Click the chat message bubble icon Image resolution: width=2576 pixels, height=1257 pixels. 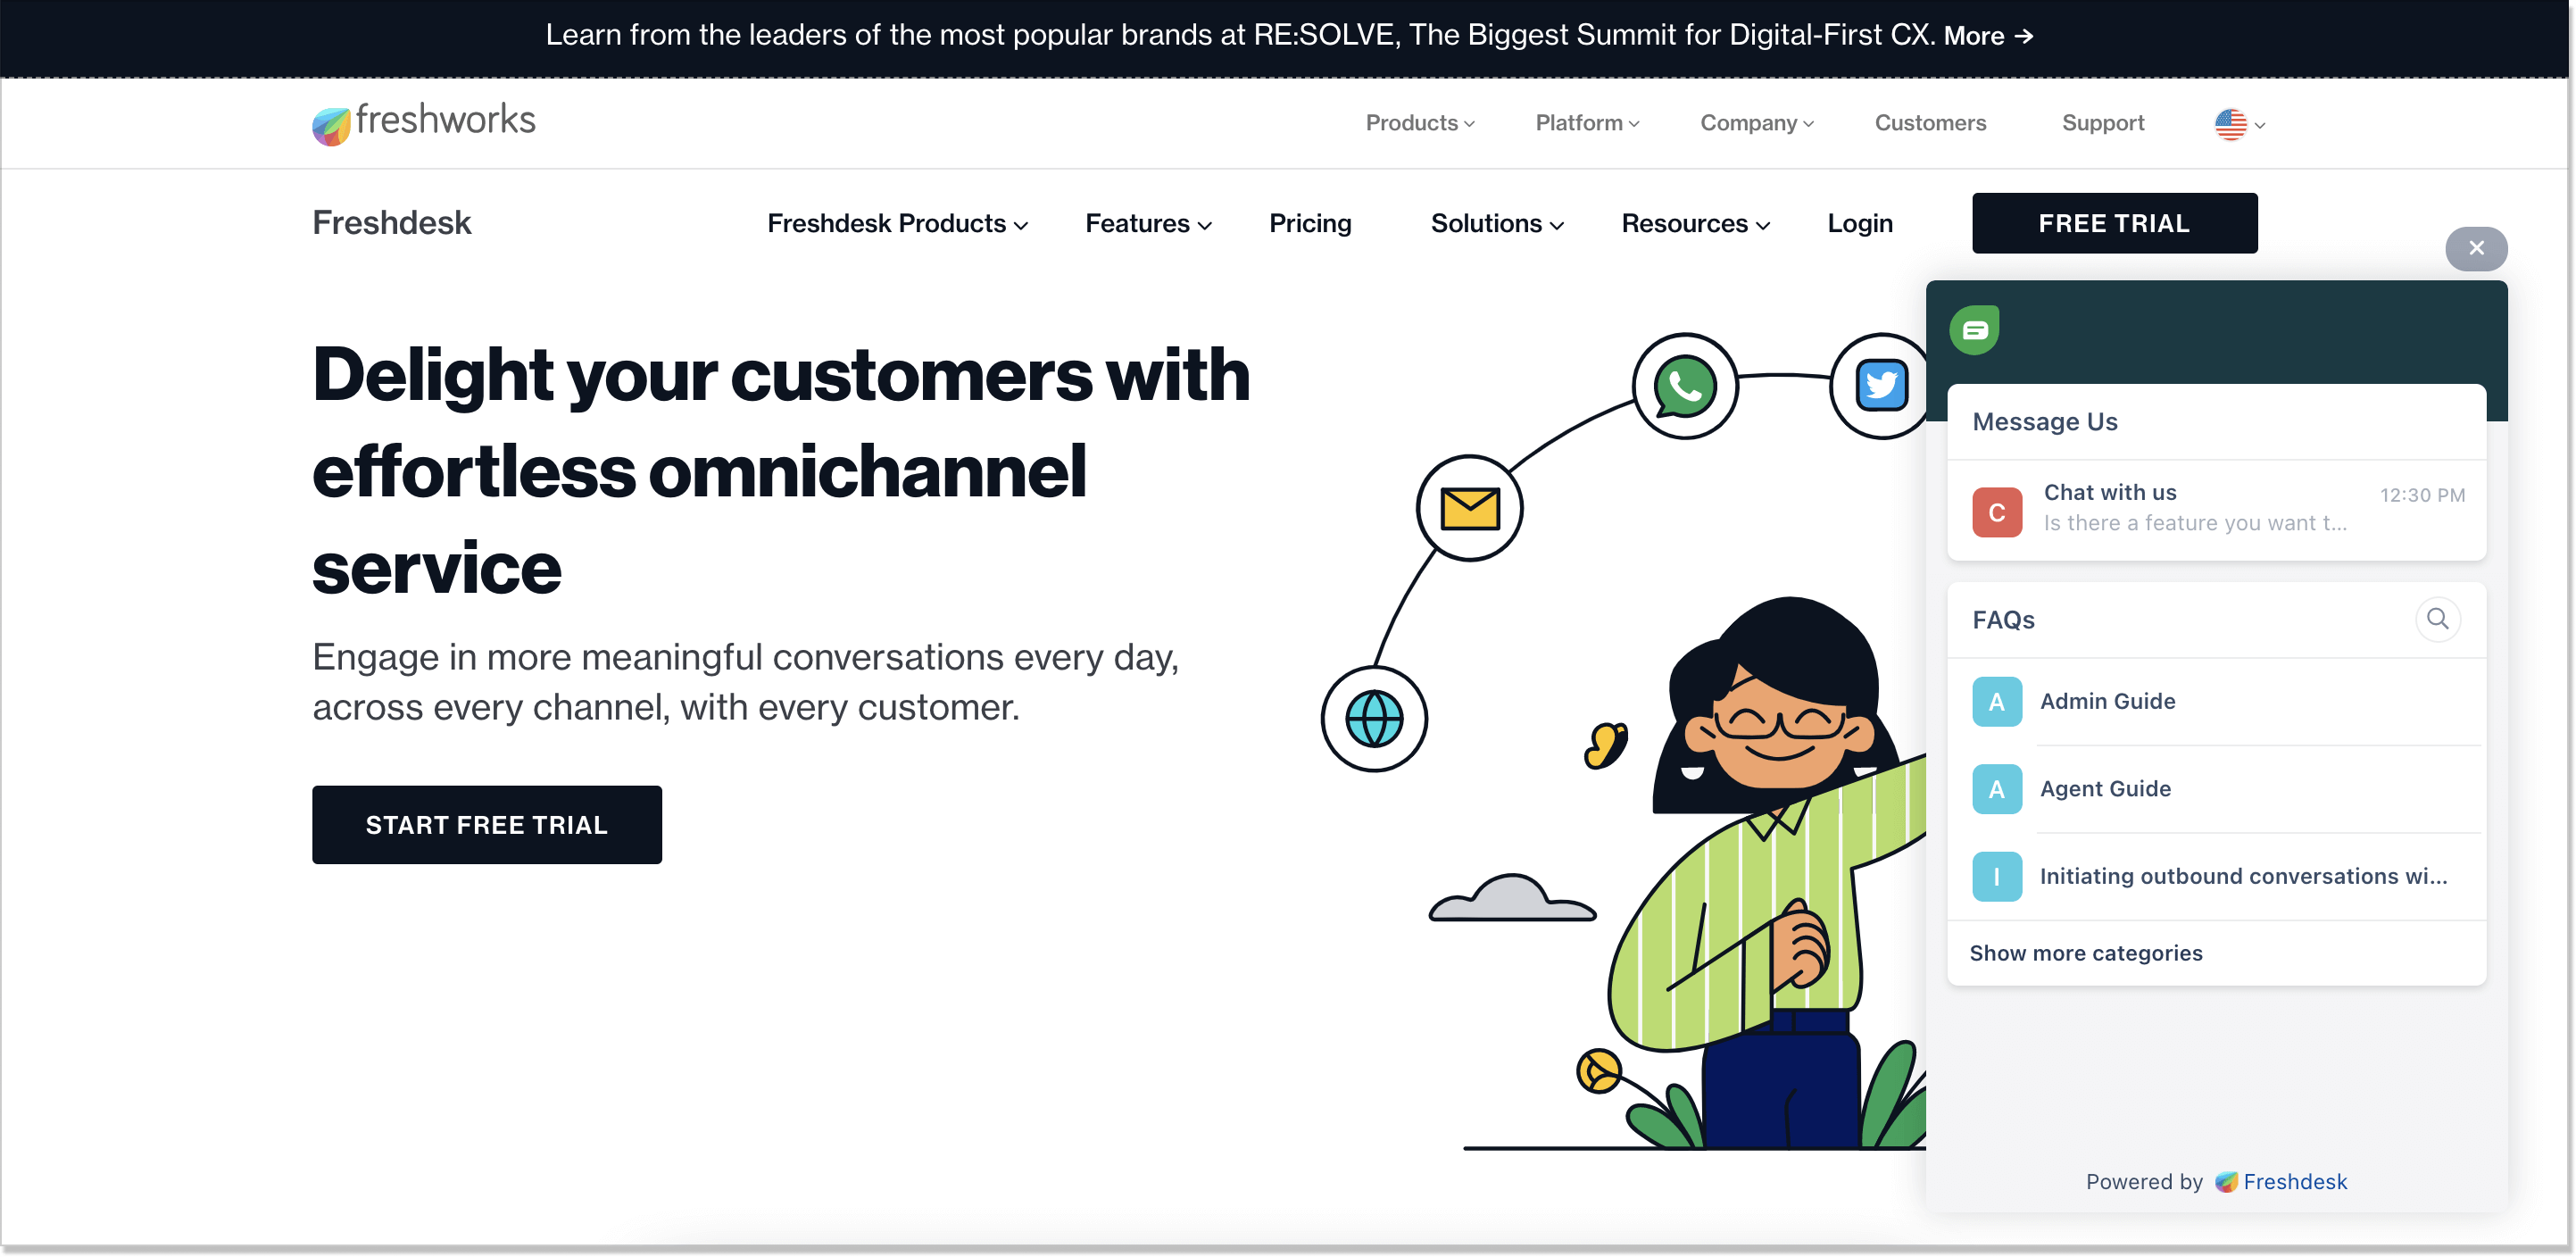click(1974, 329)
